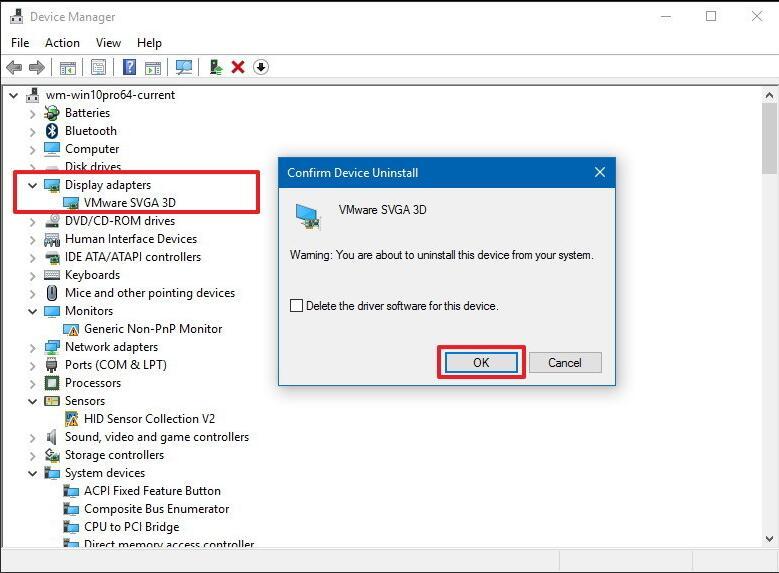
Task: Click the show/hide action pane toolbar icon
Action: pyautogui.click(x=153, y=67)
